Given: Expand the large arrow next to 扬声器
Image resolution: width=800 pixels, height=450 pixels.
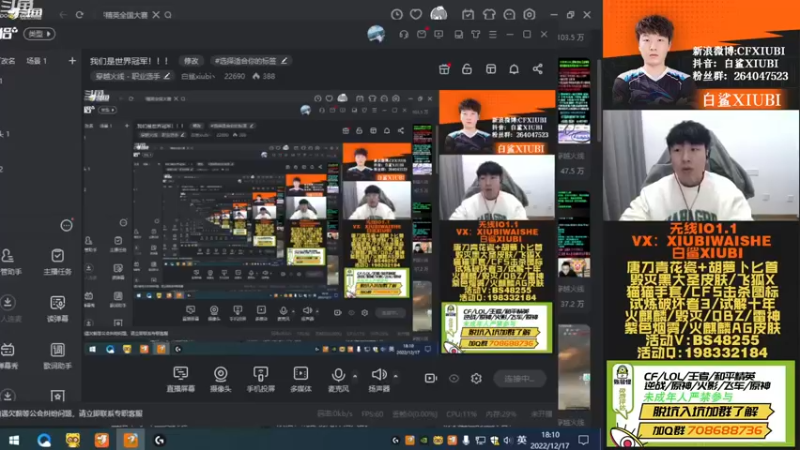Looking at the screenshot, I should point(395,376).
